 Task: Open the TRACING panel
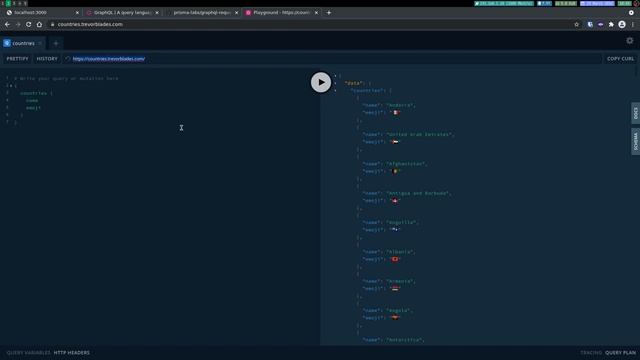591,353
